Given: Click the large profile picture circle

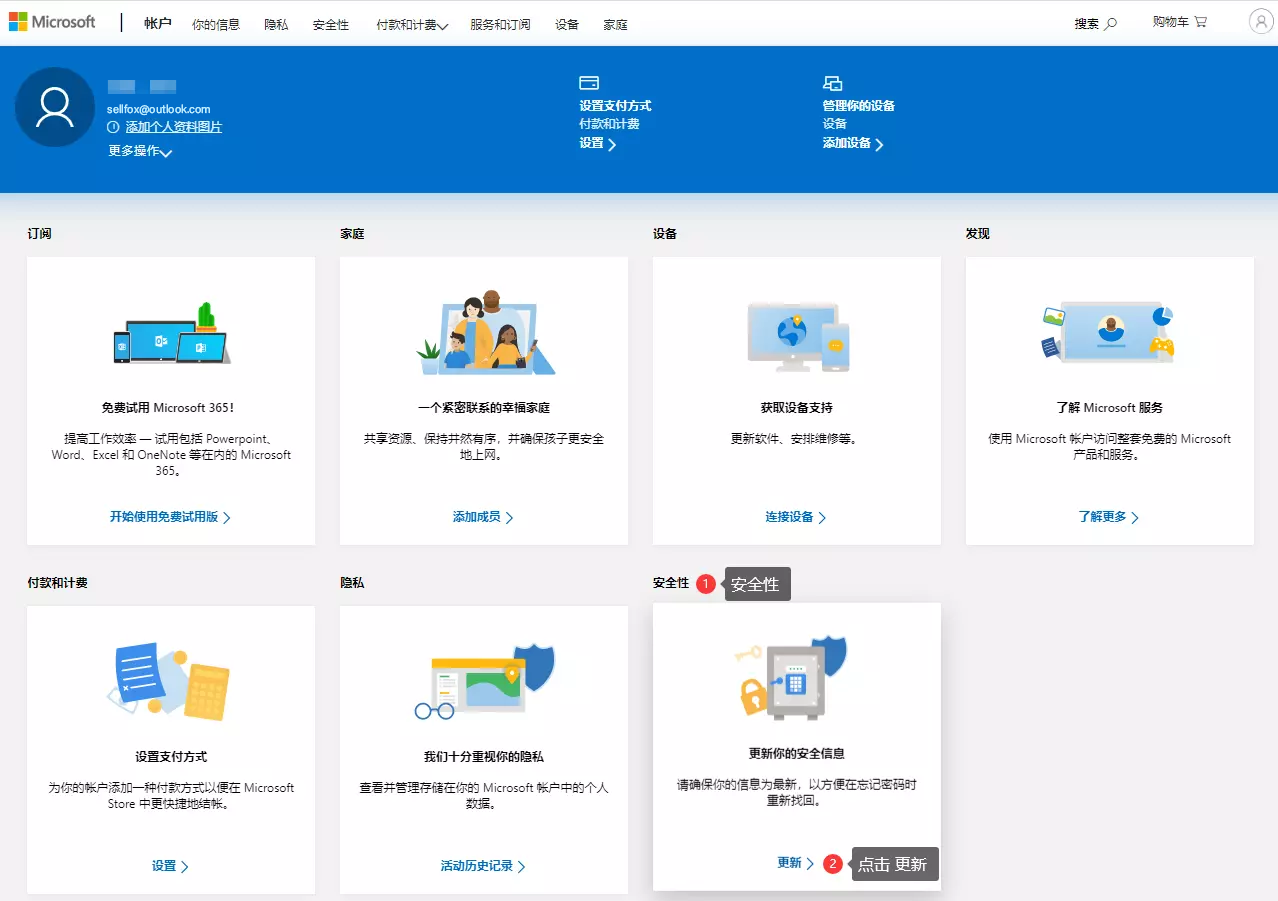Looking at the screenshot, I should coord(55,107).
